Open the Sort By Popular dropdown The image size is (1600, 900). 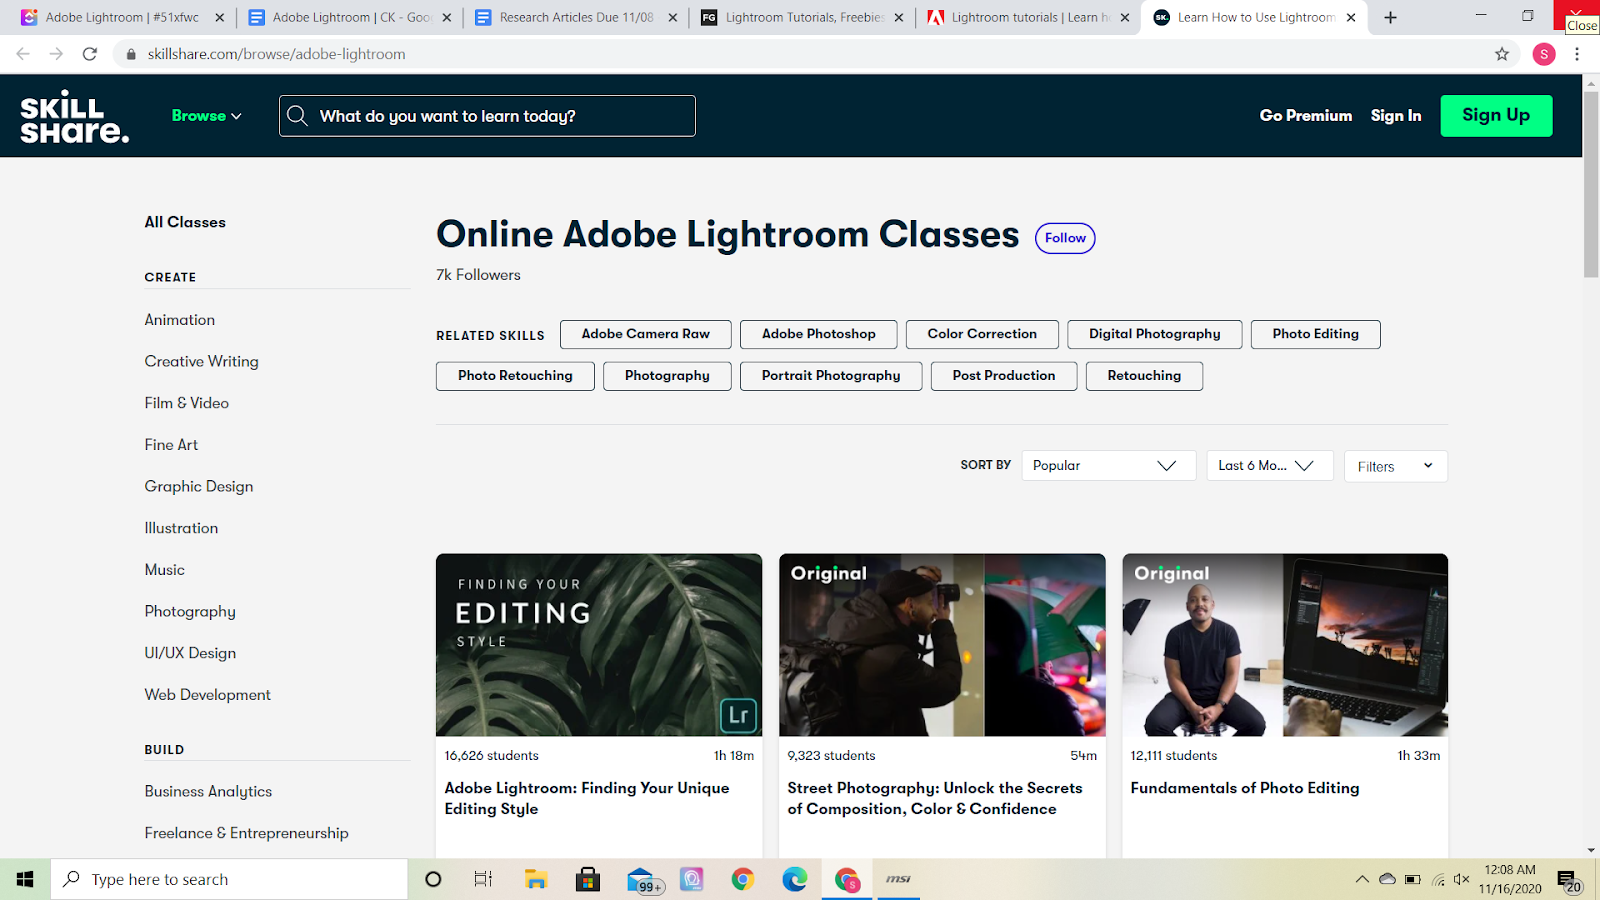point(1109,466)
